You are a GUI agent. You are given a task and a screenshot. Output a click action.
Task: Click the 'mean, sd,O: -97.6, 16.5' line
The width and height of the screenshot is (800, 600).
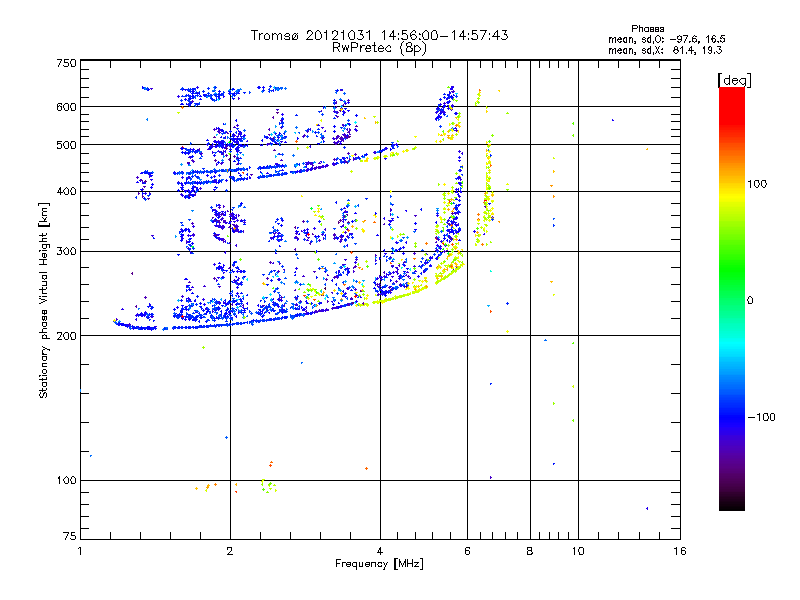pos(666,39)
